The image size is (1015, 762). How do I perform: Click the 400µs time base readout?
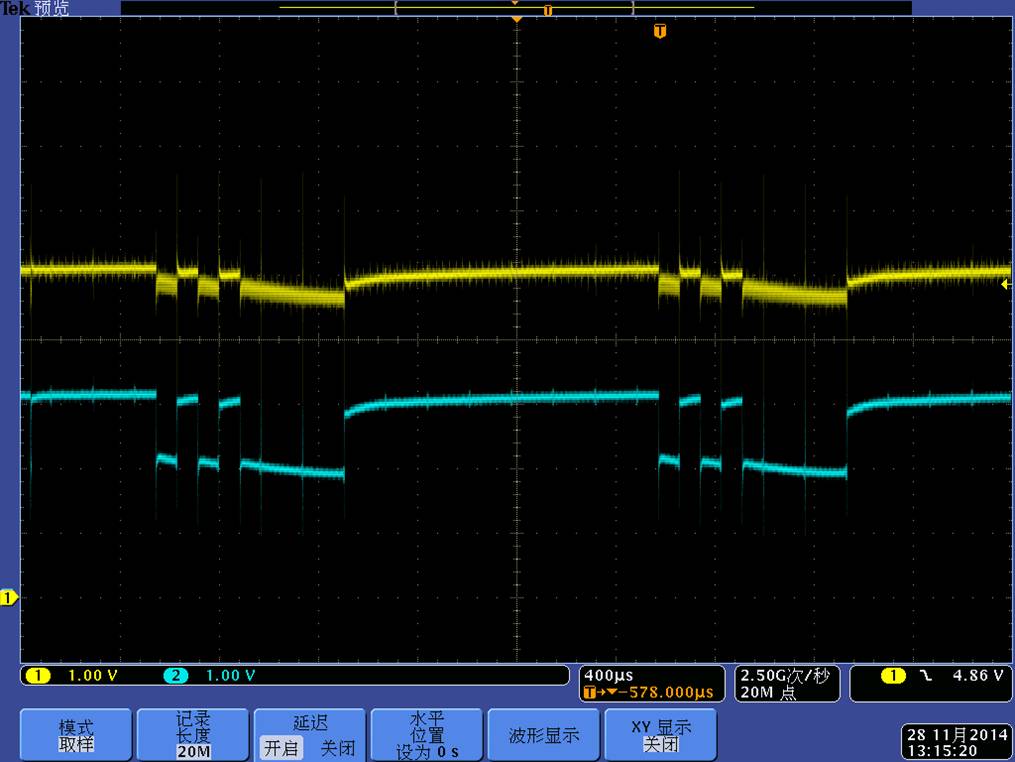610,676
